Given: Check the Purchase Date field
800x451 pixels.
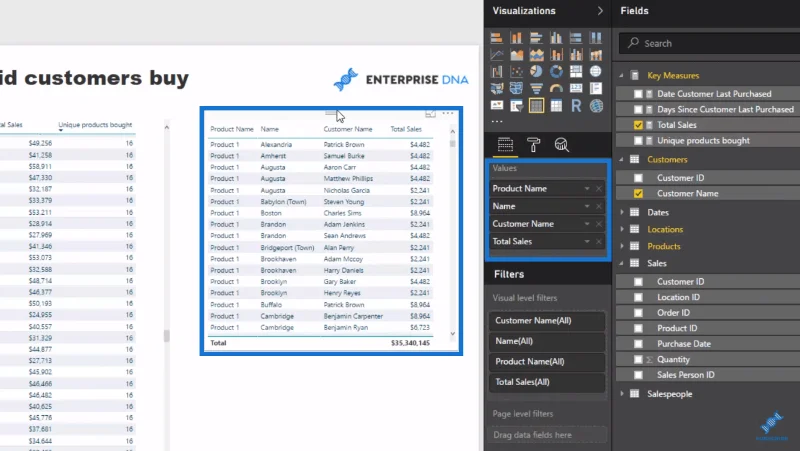Looking at the screenshot, I should point(638,344).
